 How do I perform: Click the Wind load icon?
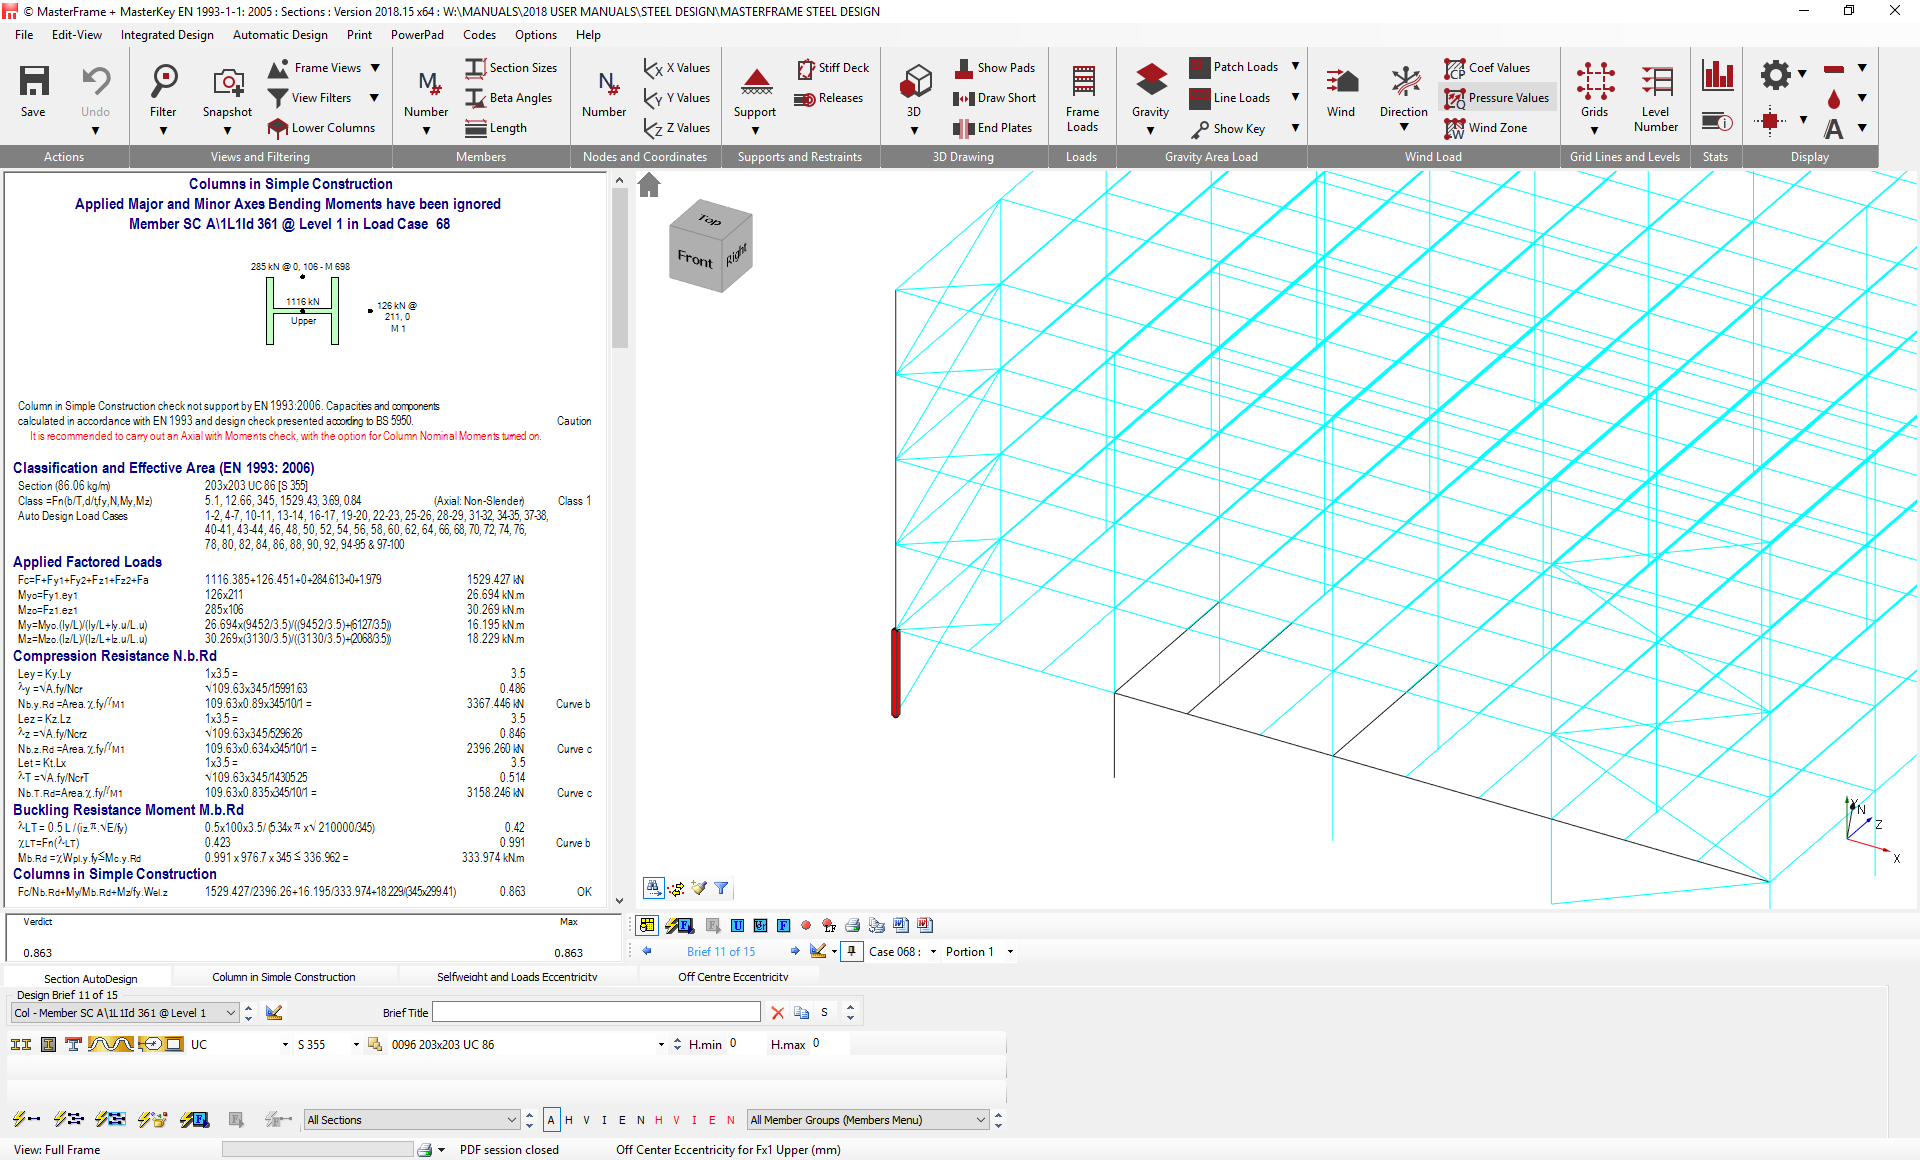[1342, 81]
